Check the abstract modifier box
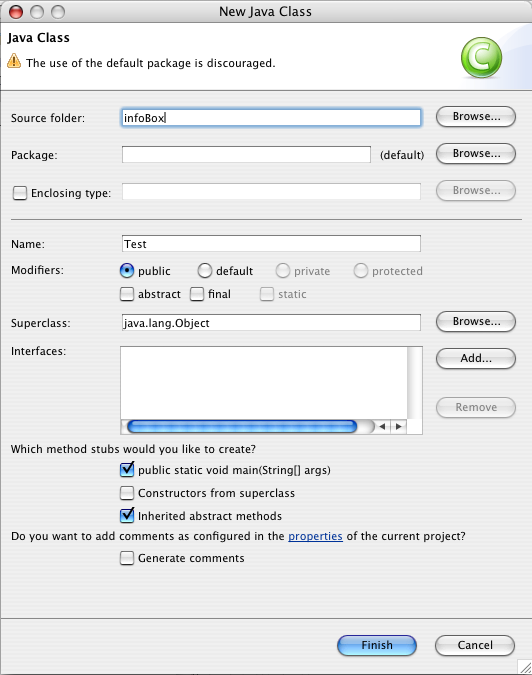Screen dimensions: 532x675 [x=127, y=294]
